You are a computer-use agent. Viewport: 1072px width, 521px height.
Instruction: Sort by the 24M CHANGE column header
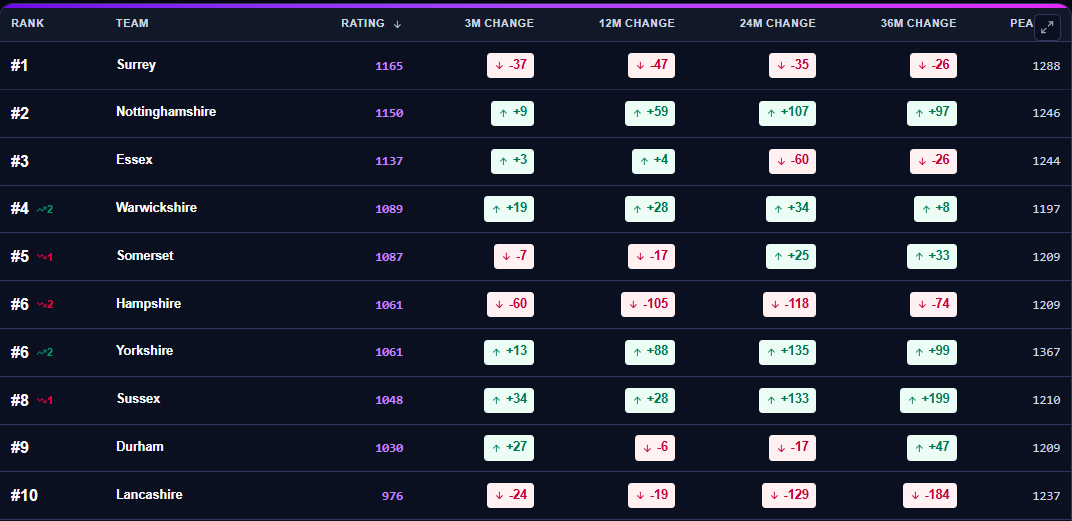tap(777, 23)
